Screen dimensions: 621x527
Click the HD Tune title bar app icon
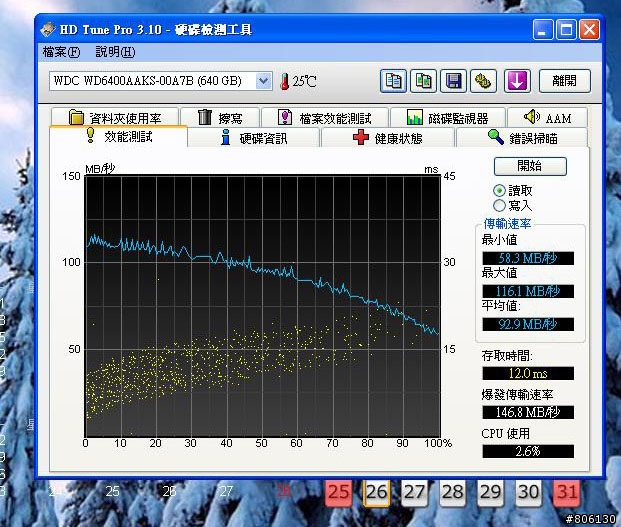click(48, 29)
